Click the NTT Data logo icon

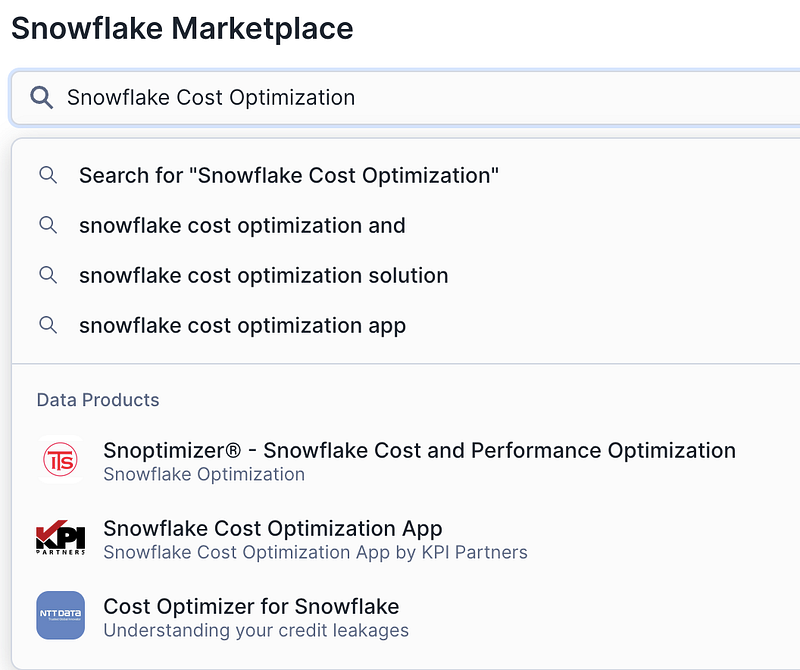(61, 615)
